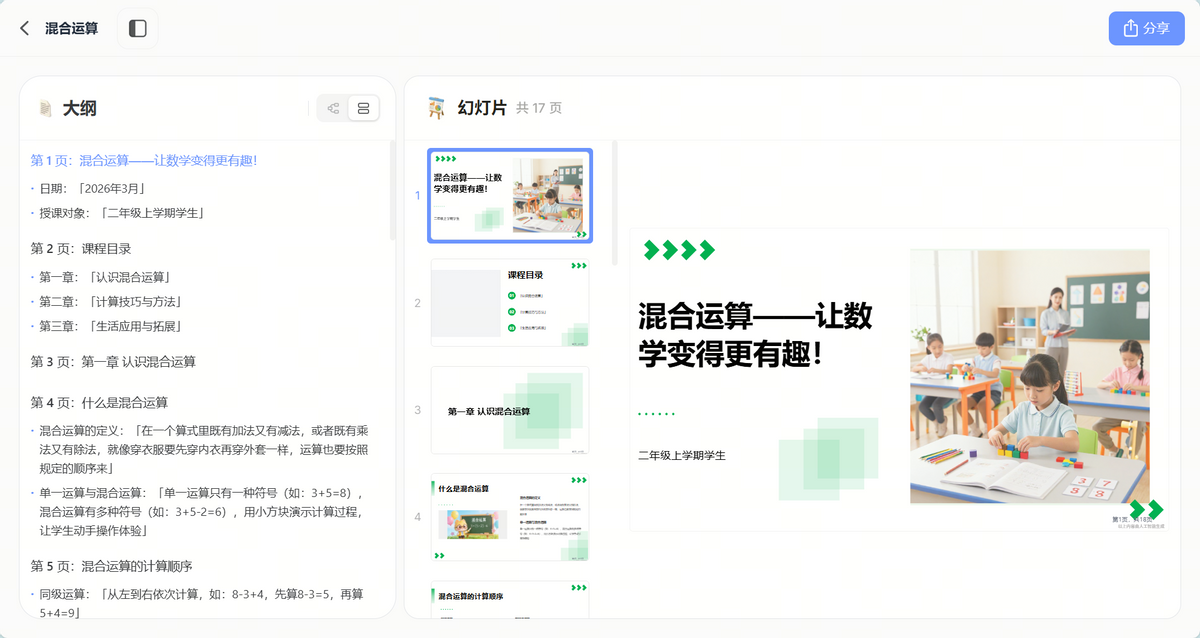
Task: Open slide 3 第一章 认识混合运算 thumbnail
Action: tap(510, 410)
